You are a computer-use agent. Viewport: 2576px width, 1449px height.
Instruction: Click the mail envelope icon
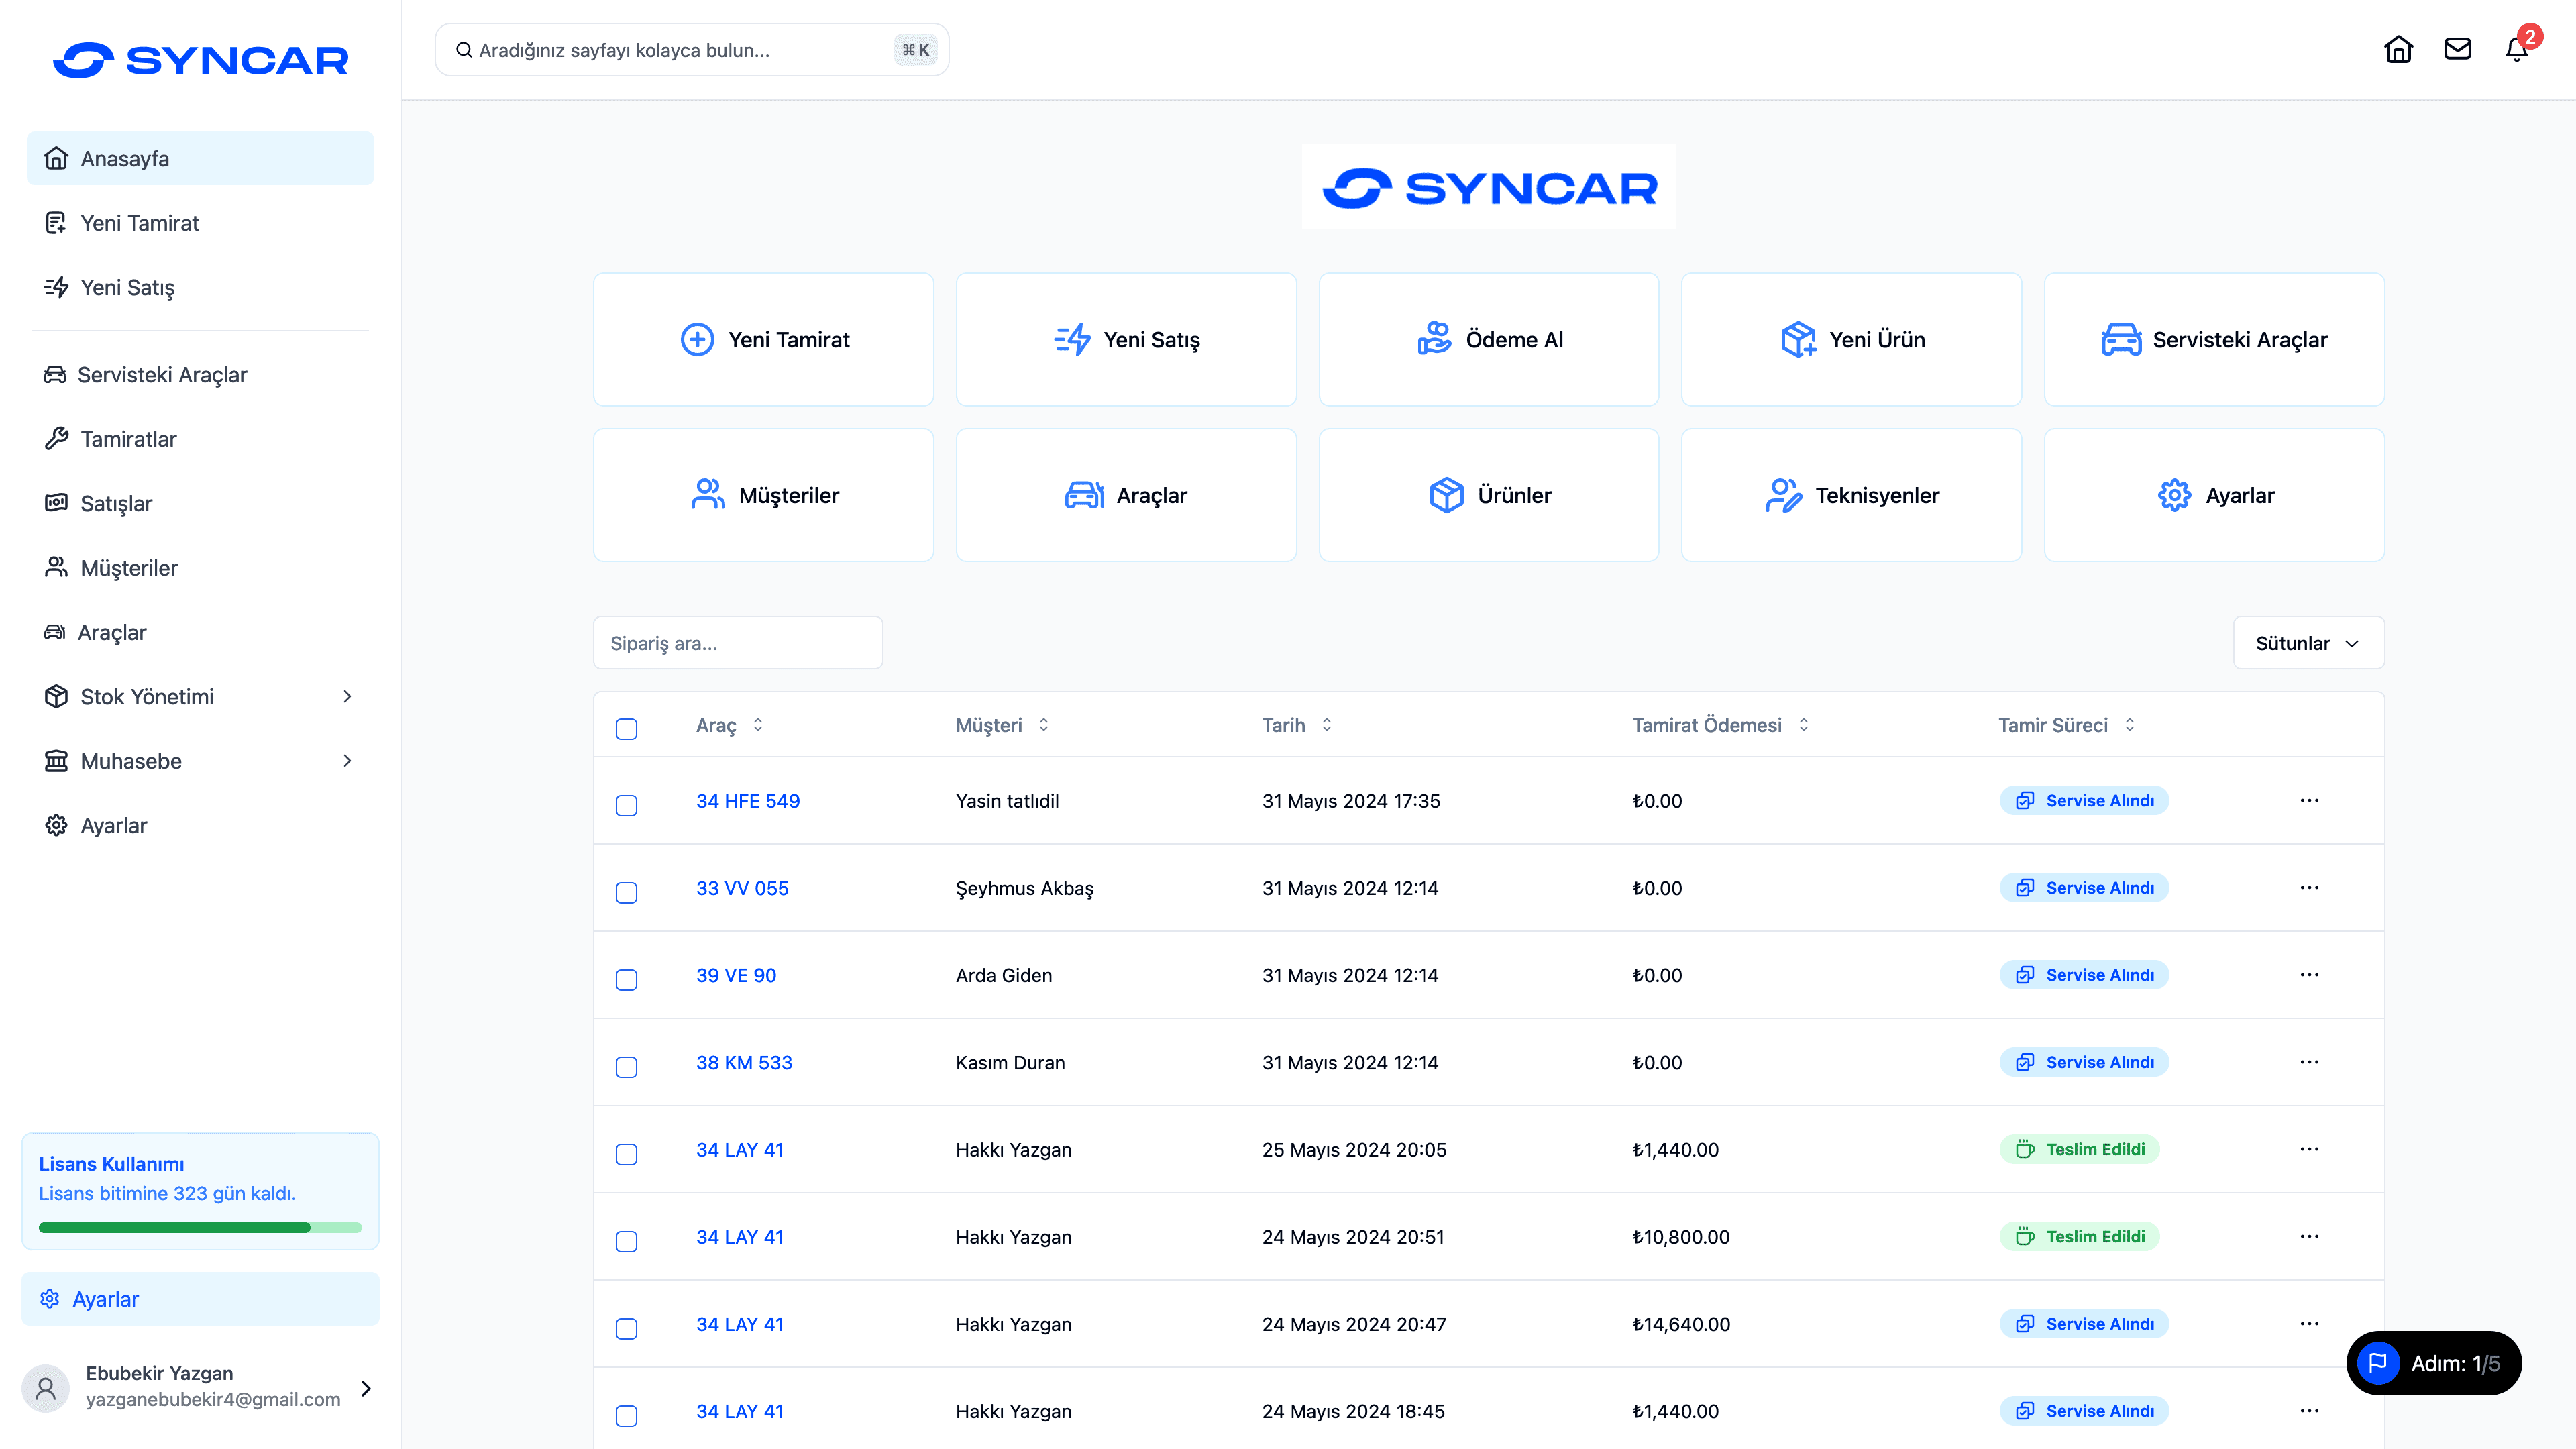pos(2457,49)
